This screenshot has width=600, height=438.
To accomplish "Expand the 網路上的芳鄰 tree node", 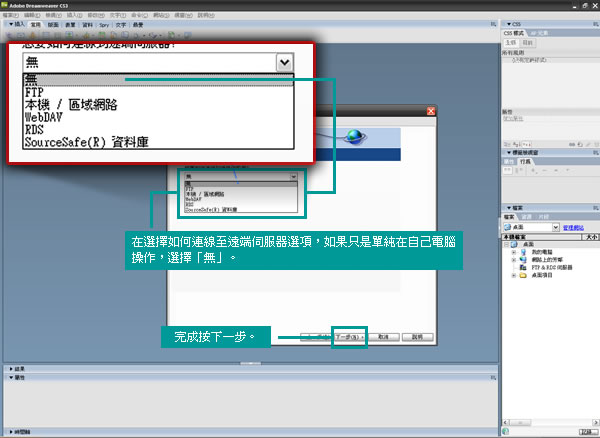I will (x=514, y=260).
